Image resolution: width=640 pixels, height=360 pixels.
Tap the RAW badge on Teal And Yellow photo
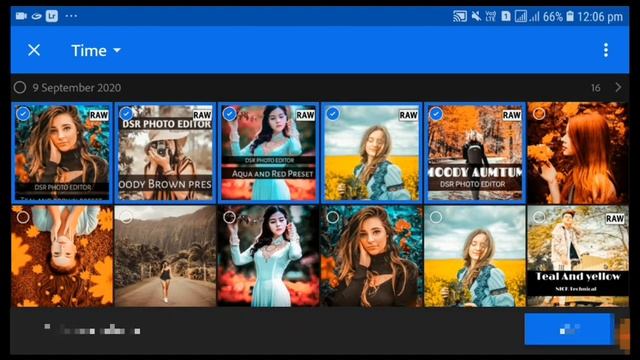coord(615,218)
